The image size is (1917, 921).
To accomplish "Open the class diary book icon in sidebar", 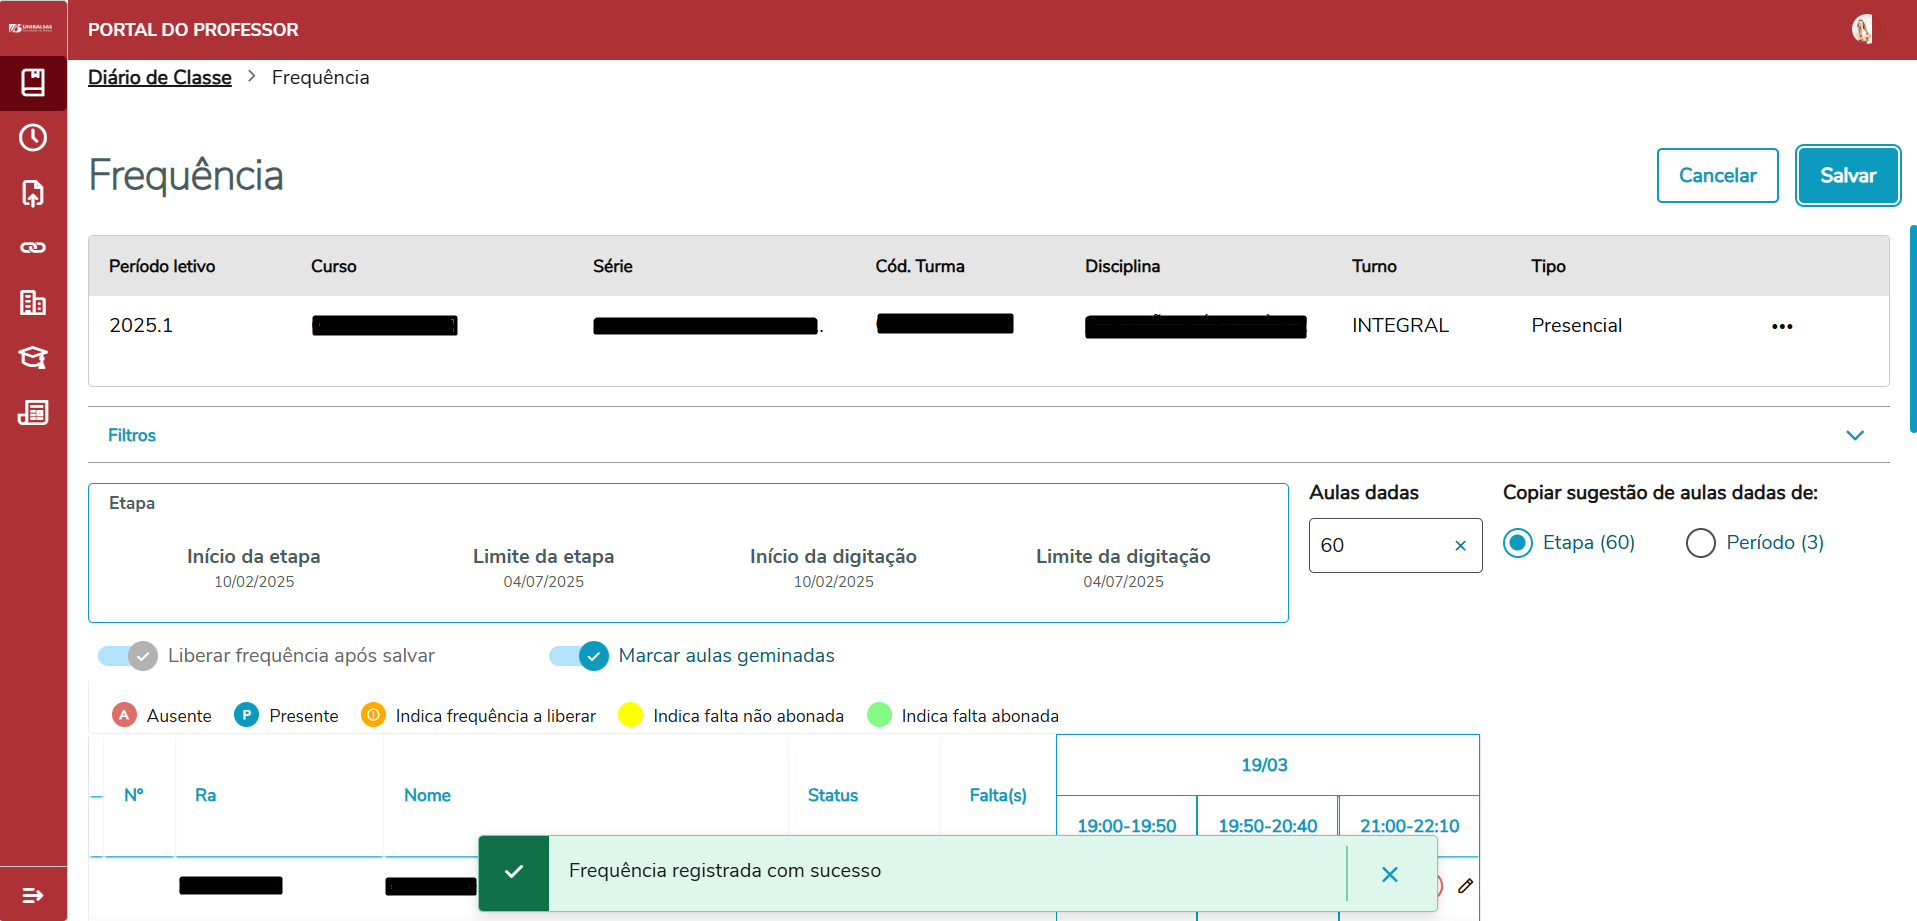I will pyautogui.click(x=33, y=83).
